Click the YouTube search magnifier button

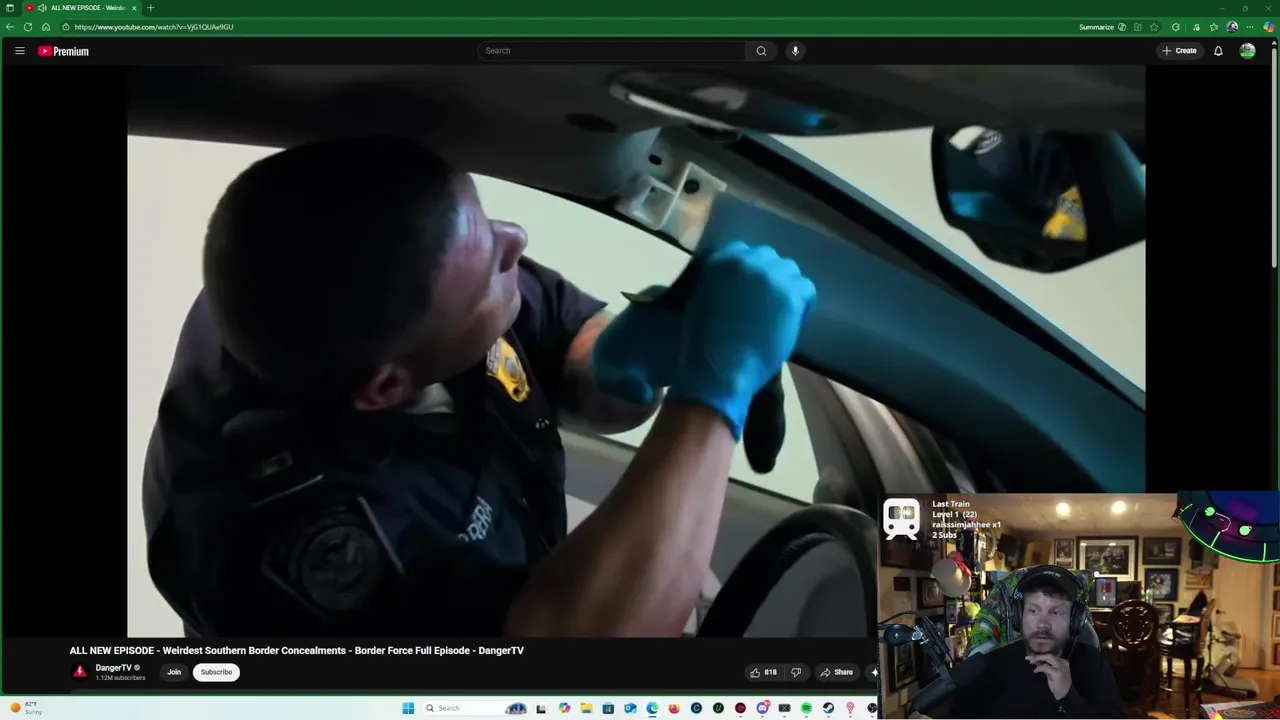point(761,51)
